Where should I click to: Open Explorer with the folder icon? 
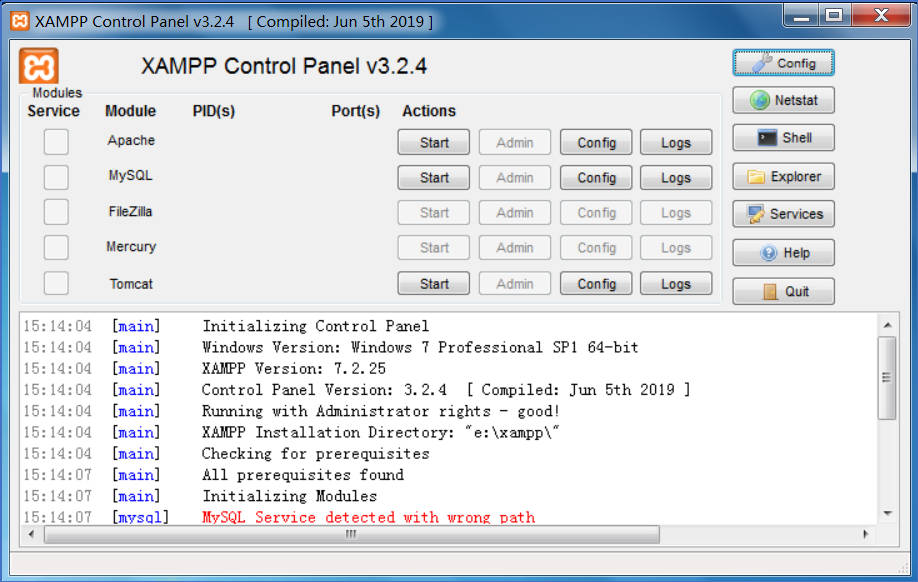tap(783, 176)
